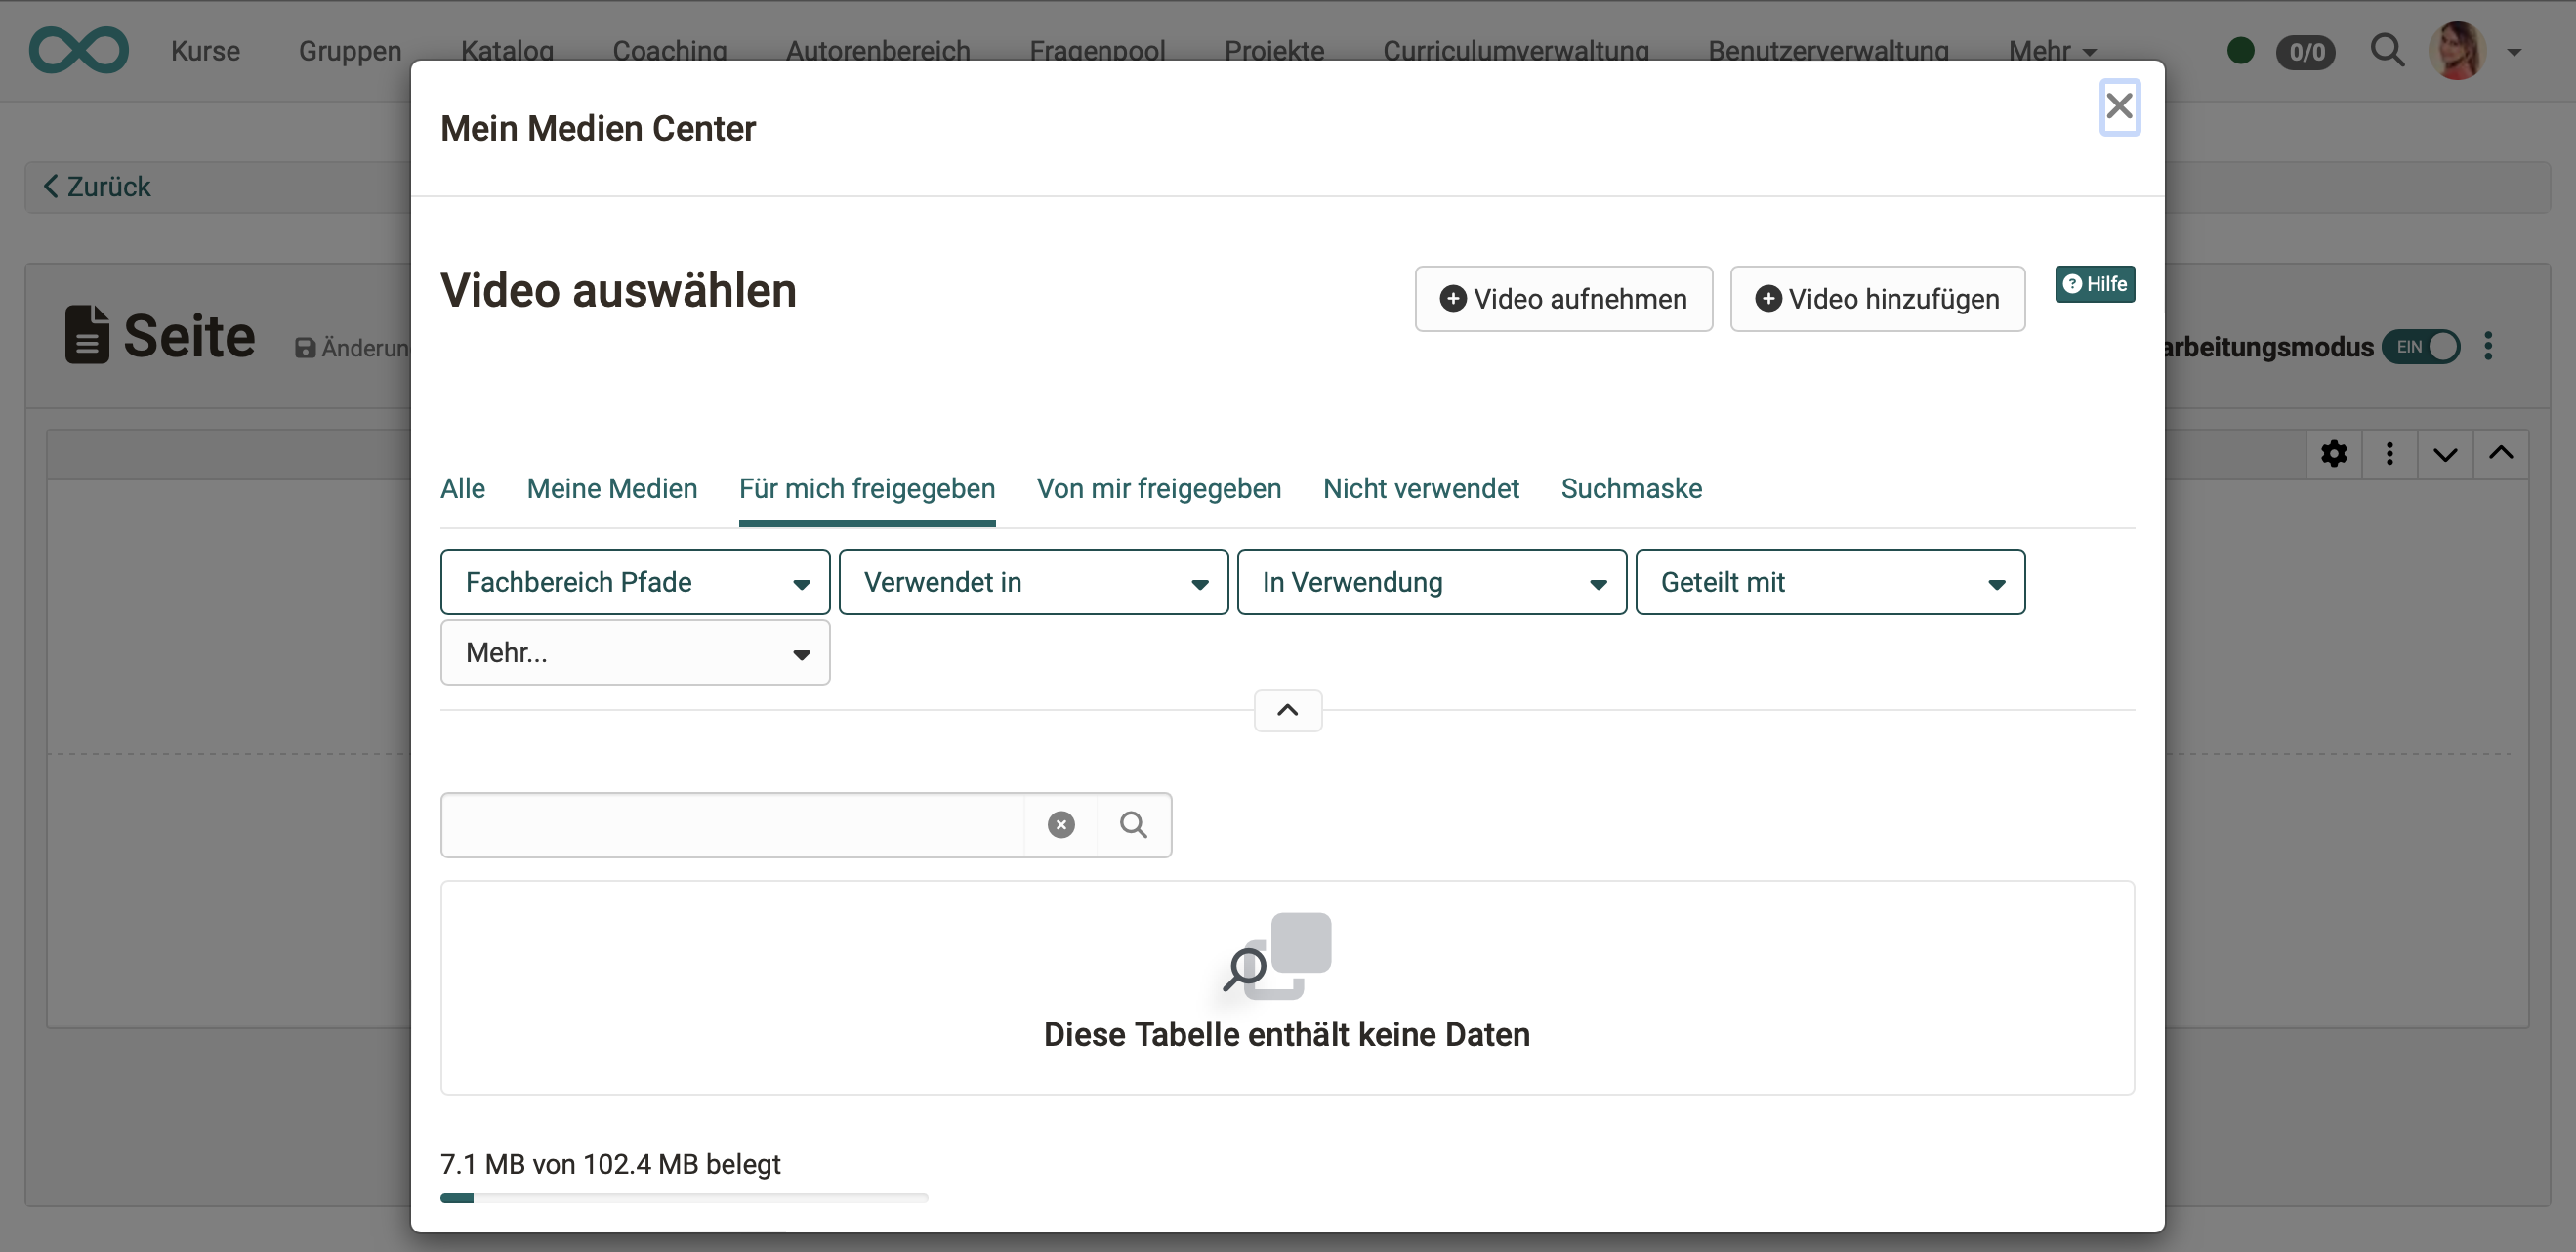2576x1252 pixels.
Task: Click the move-up chevron in the editor toolbar
Action: pyautogui.click(x=2501, y=454)
